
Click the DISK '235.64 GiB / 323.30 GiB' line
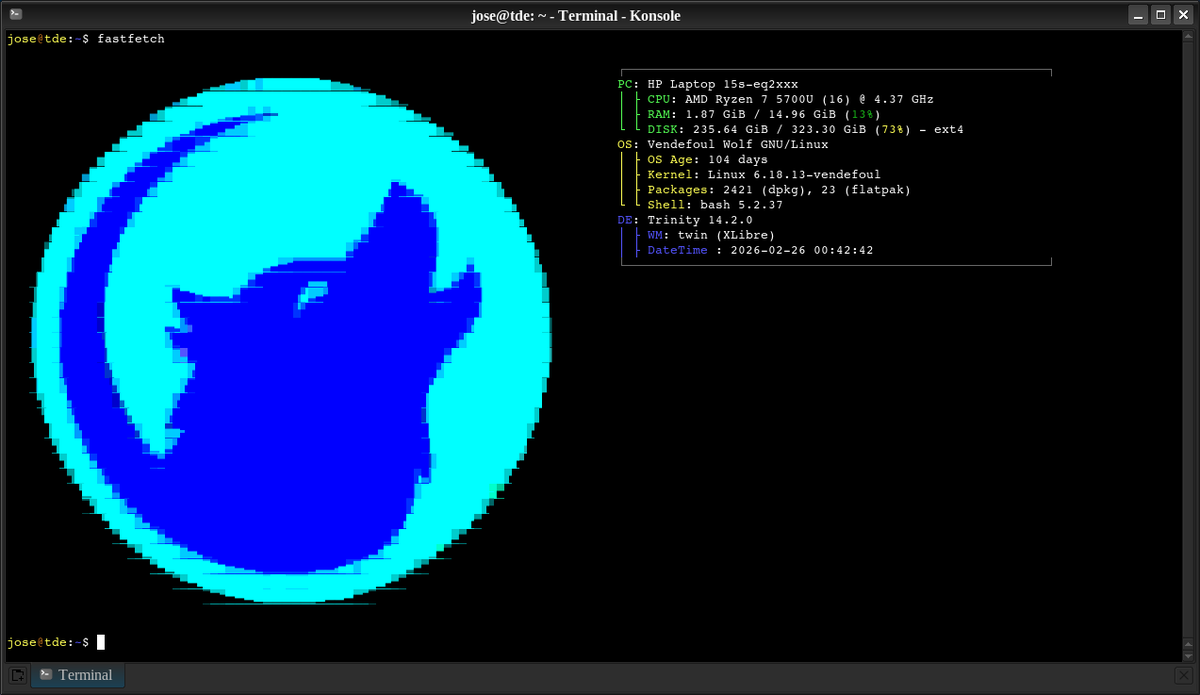(805, 130)
